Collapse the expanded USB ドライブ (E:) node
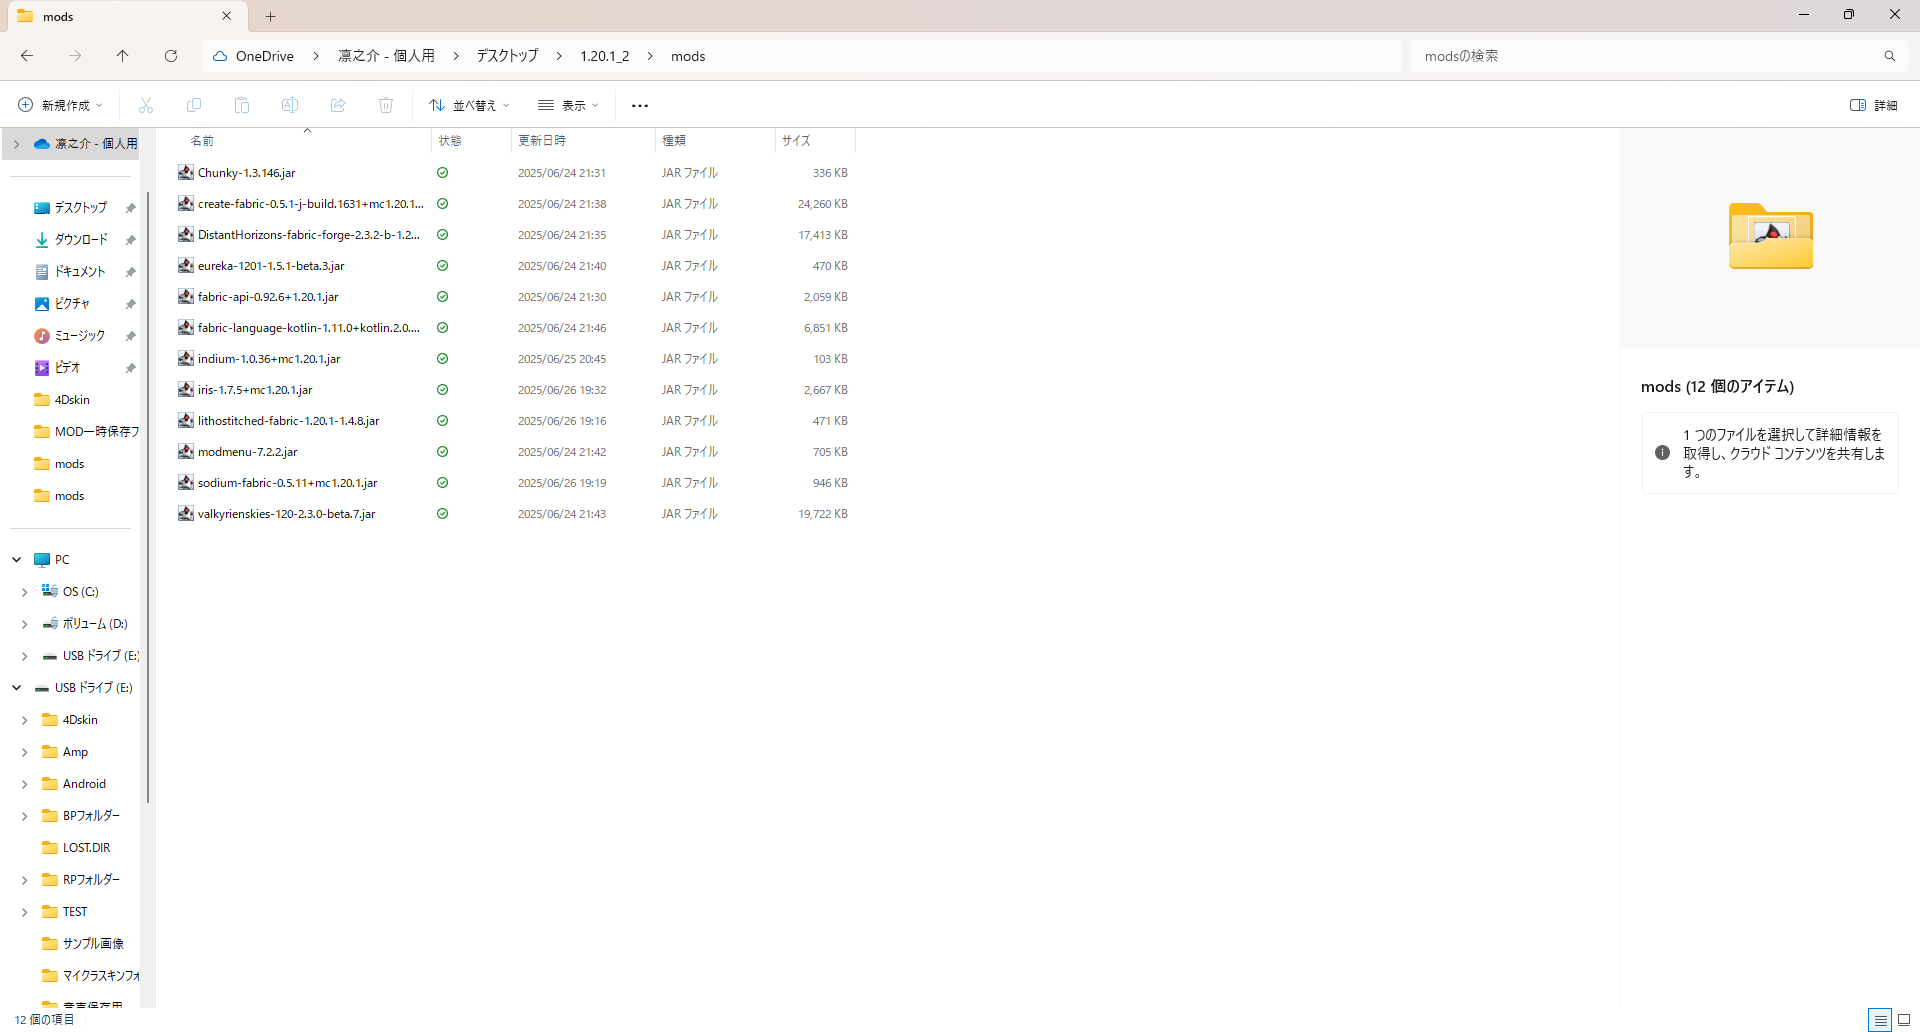Image resolution: width=1920 pixels, height=1032 pixels. [x=17, y=688]
